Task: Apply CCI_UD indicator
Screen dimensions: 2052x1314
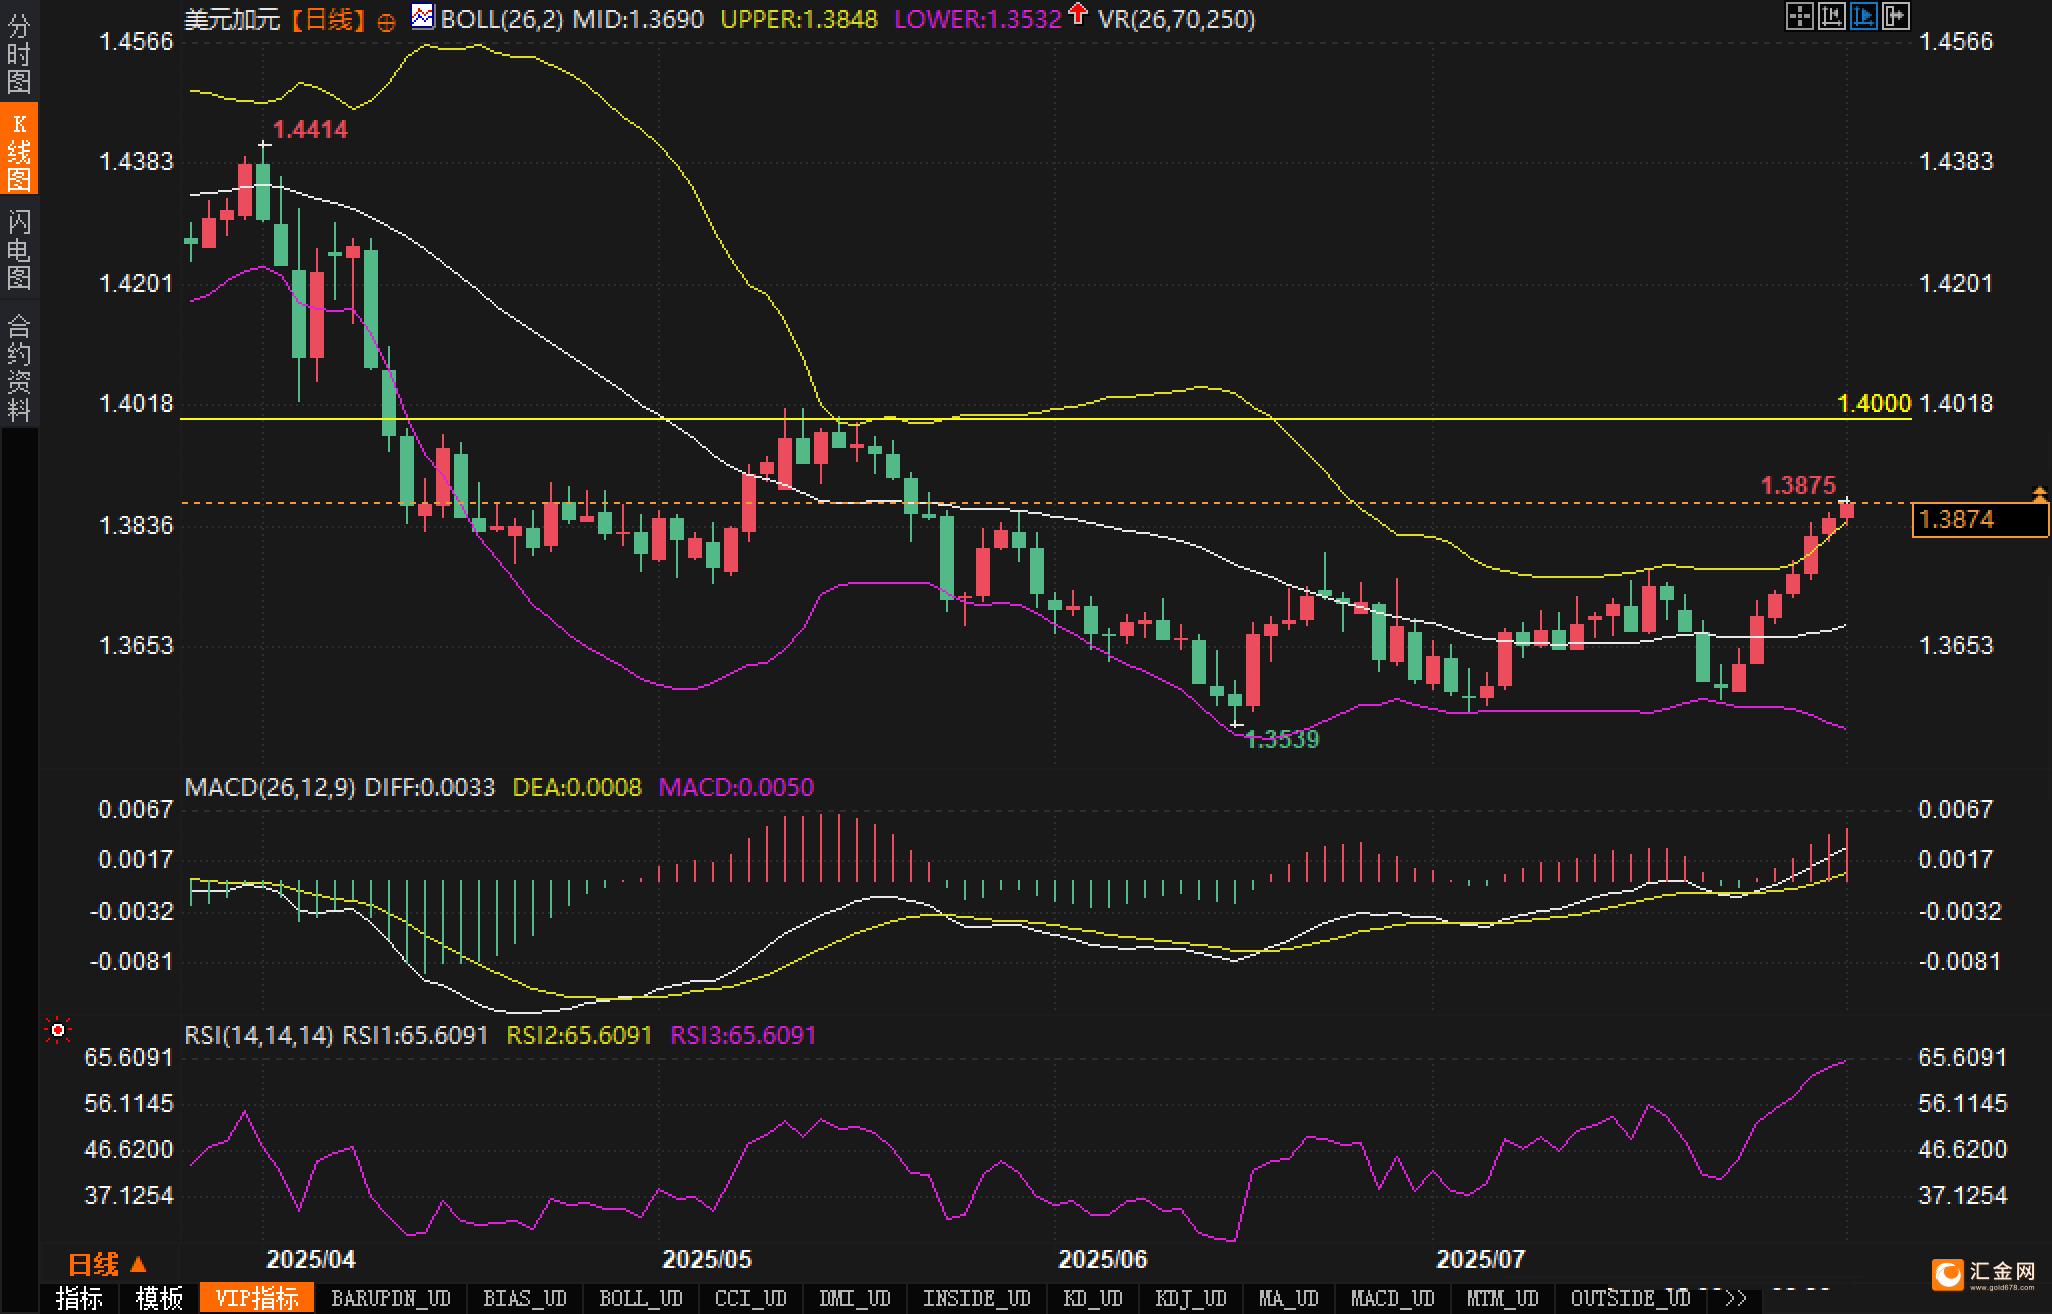Action: (x=751, y=1298)
